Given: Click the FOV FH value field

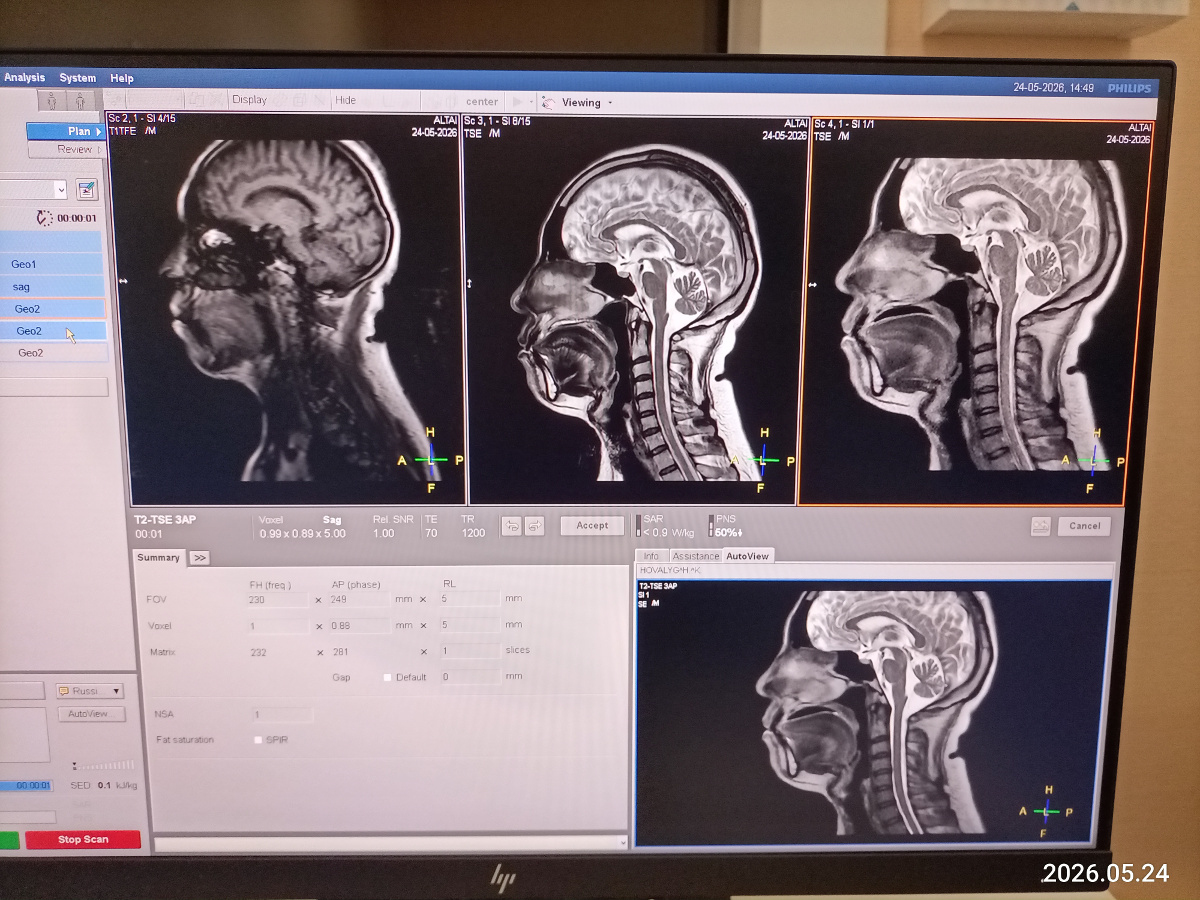Looking at the screenshot, I should pos(279,599).
